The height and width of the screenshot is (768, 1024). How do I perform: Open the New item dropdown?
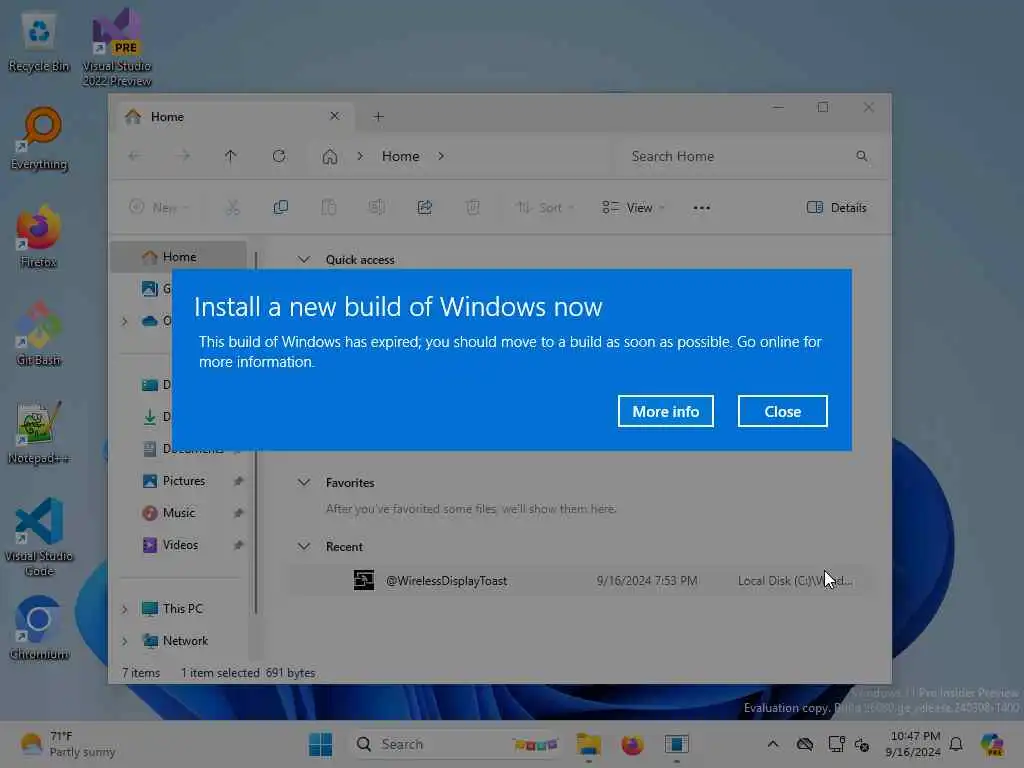pyautogui.click(x=159, y=208)
